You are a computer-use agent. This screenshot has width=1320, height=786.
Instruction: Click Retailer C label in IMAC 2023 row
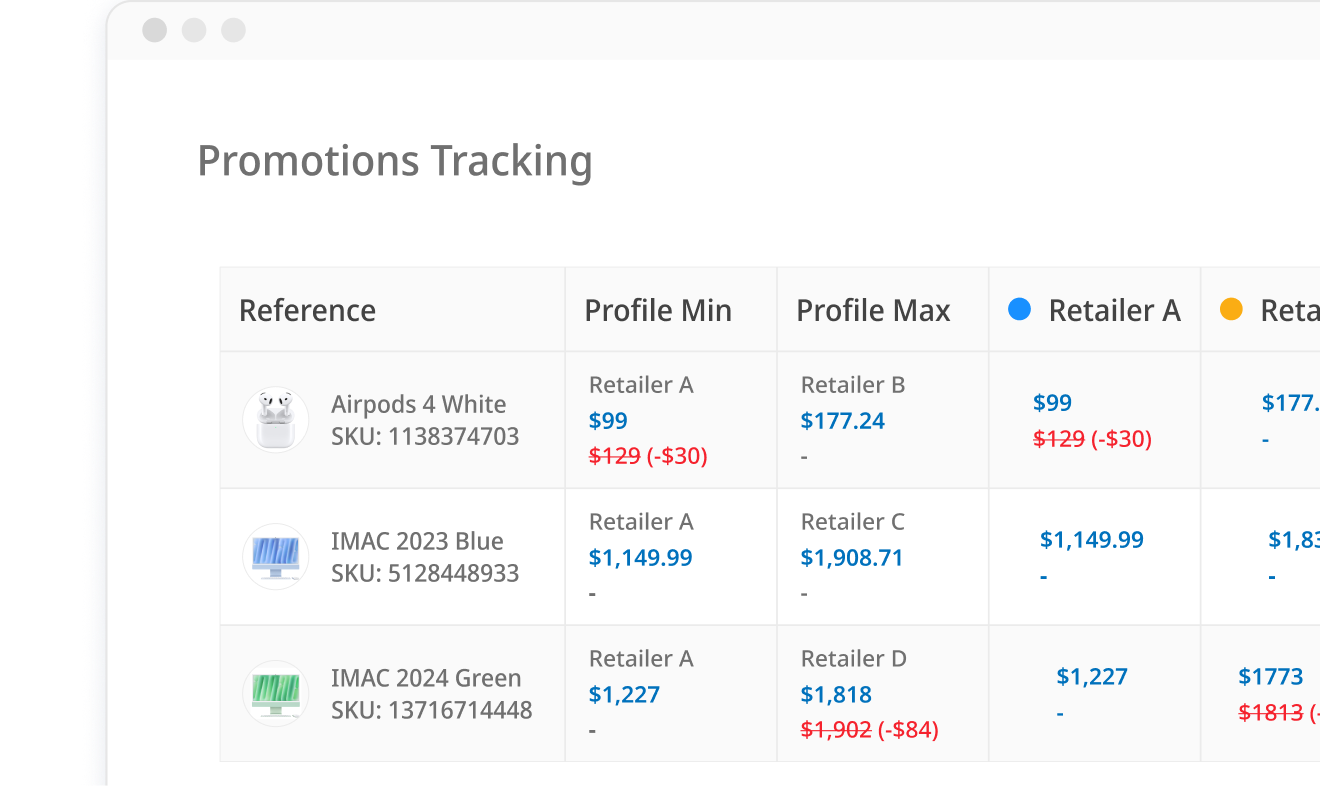pyautogui.click(x=852, y=522)
